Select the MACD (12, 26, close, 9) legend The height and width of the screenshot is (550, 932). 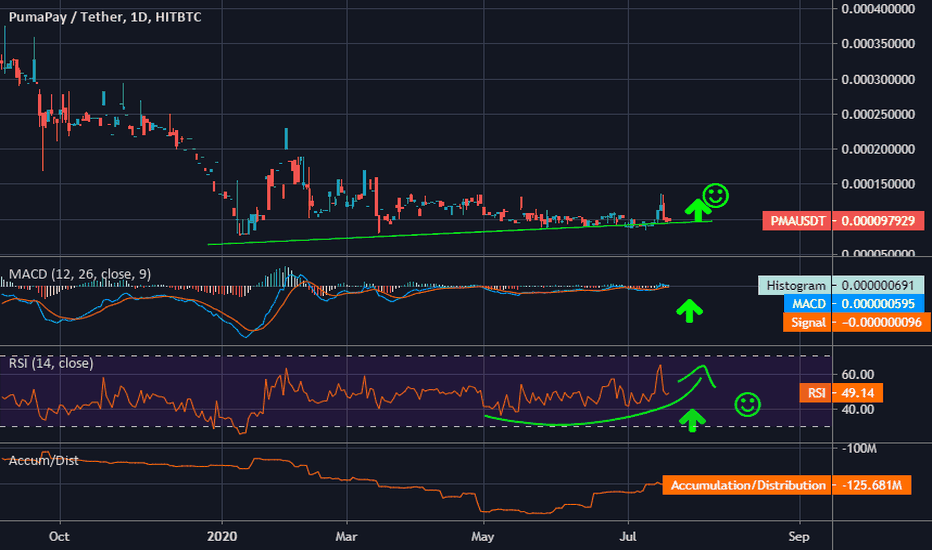point(80,274)
